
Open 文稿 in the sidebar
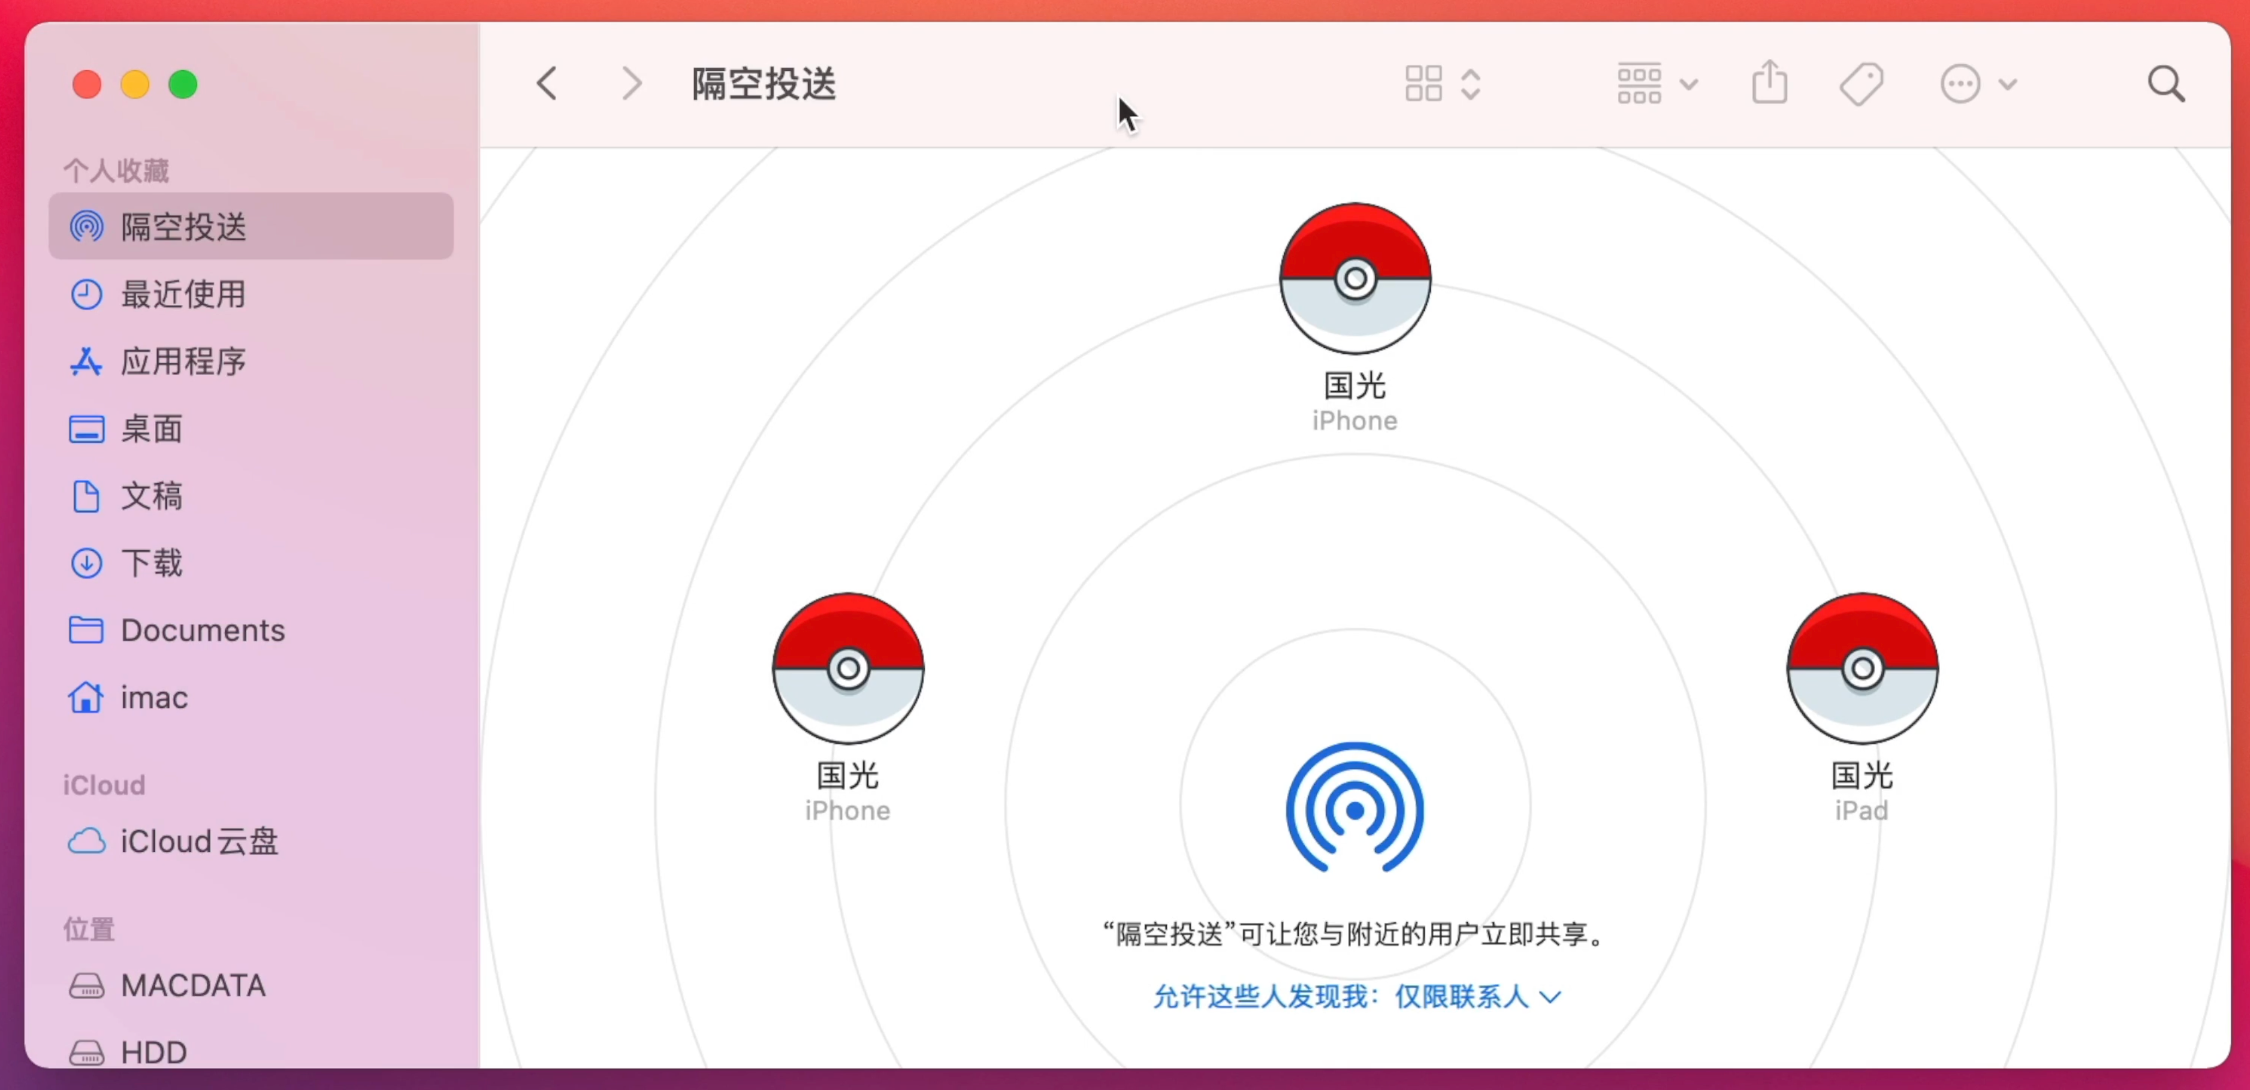[251, 496]
